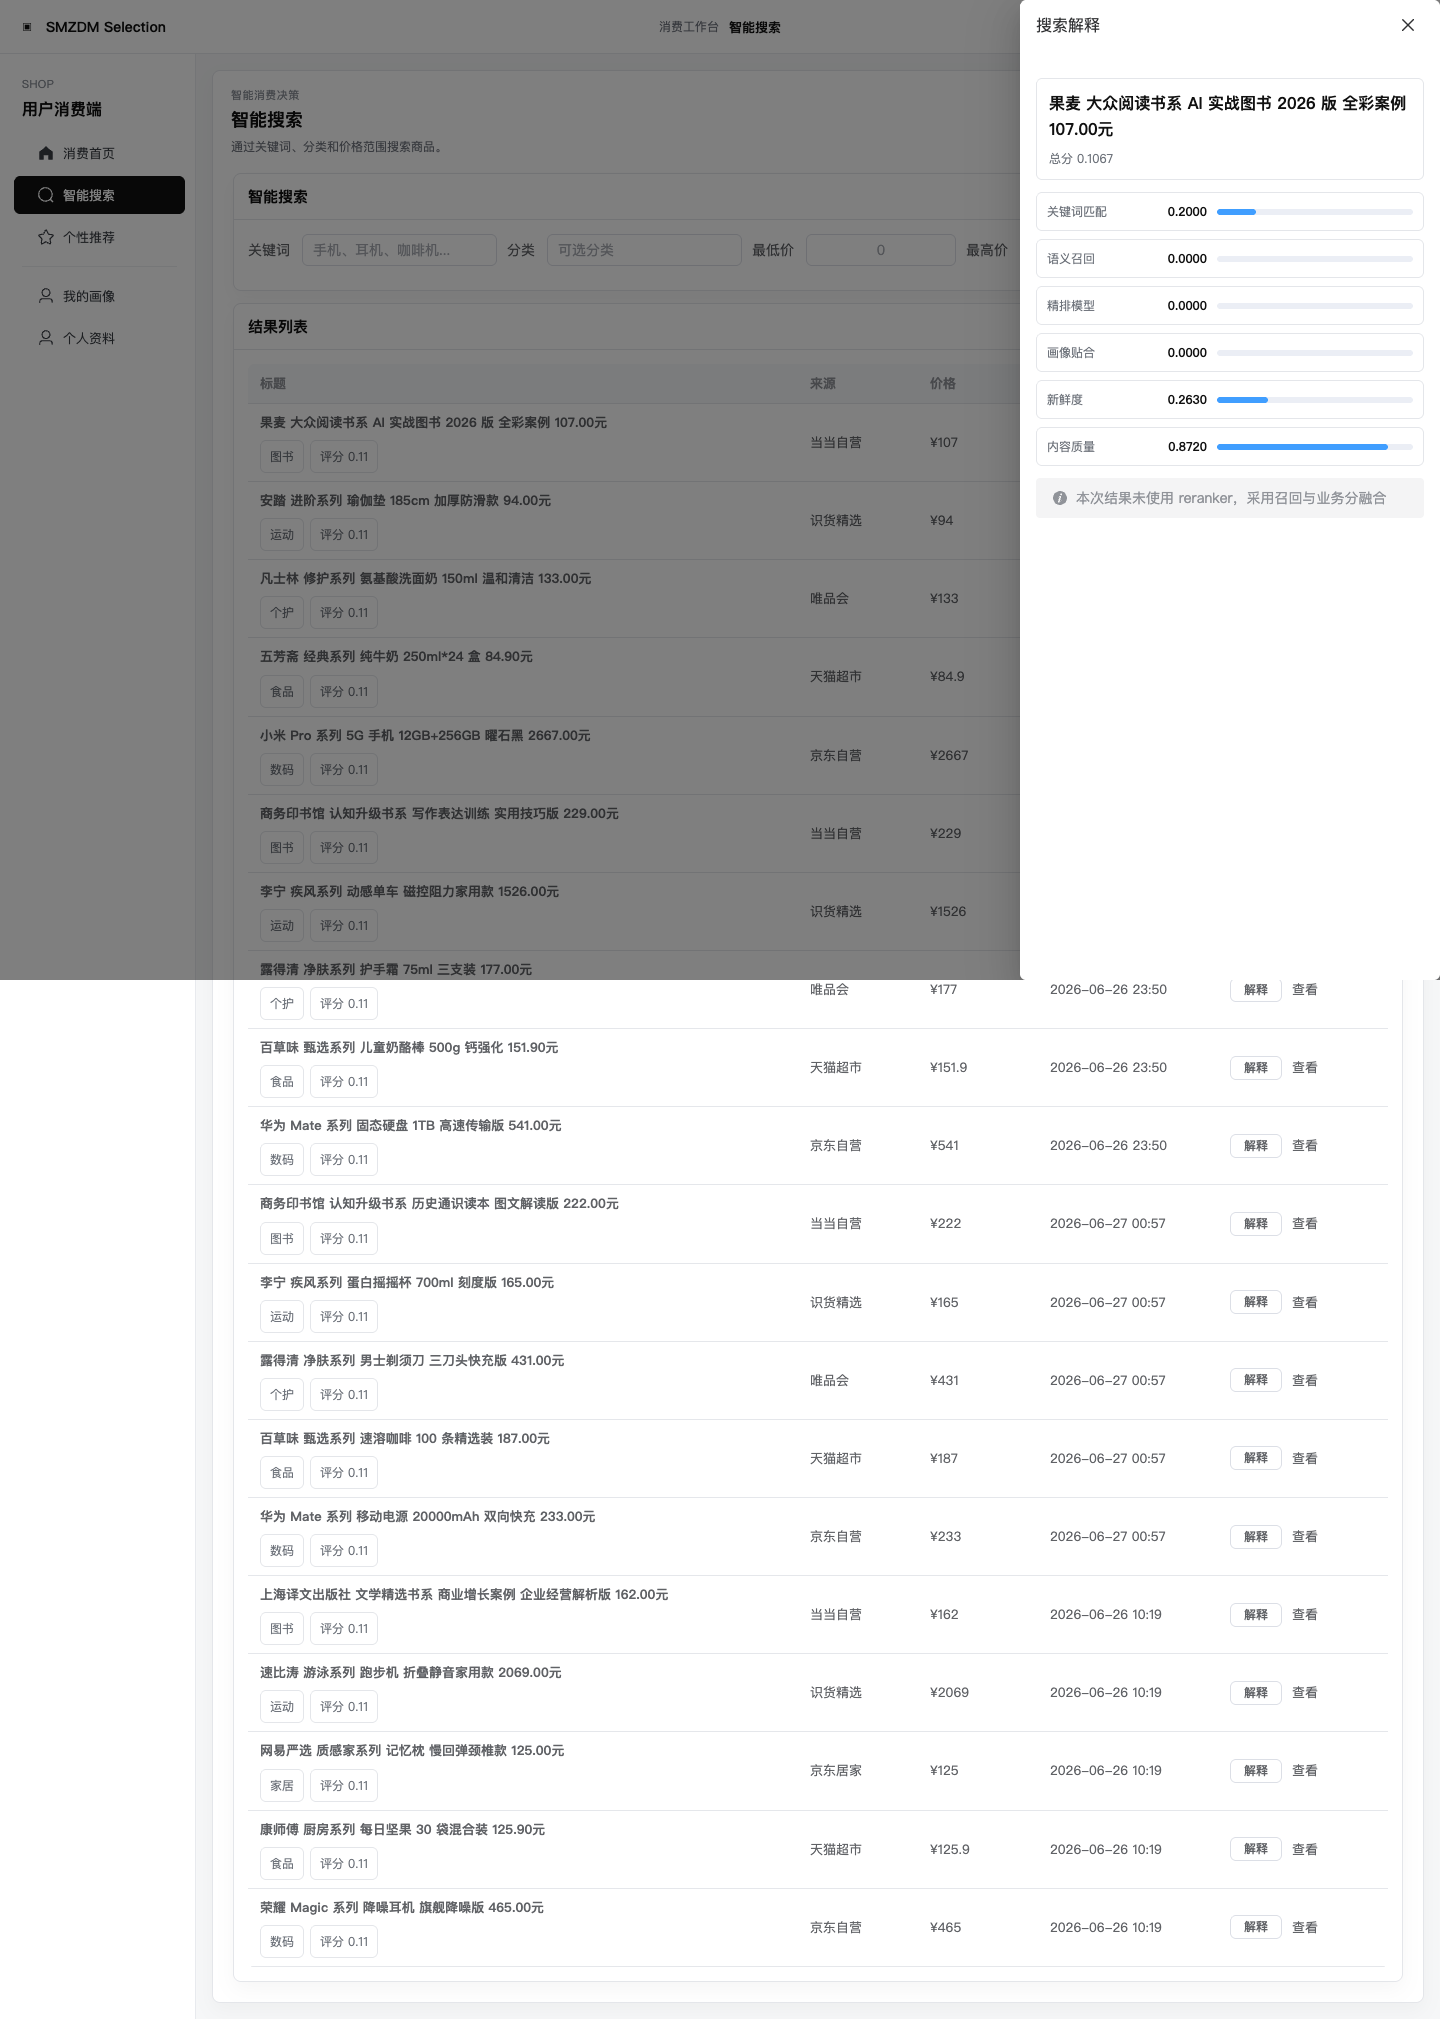Click the SMZDM Selection logo icon
The image size is (1440, 2019).
(x=27, y=27)
